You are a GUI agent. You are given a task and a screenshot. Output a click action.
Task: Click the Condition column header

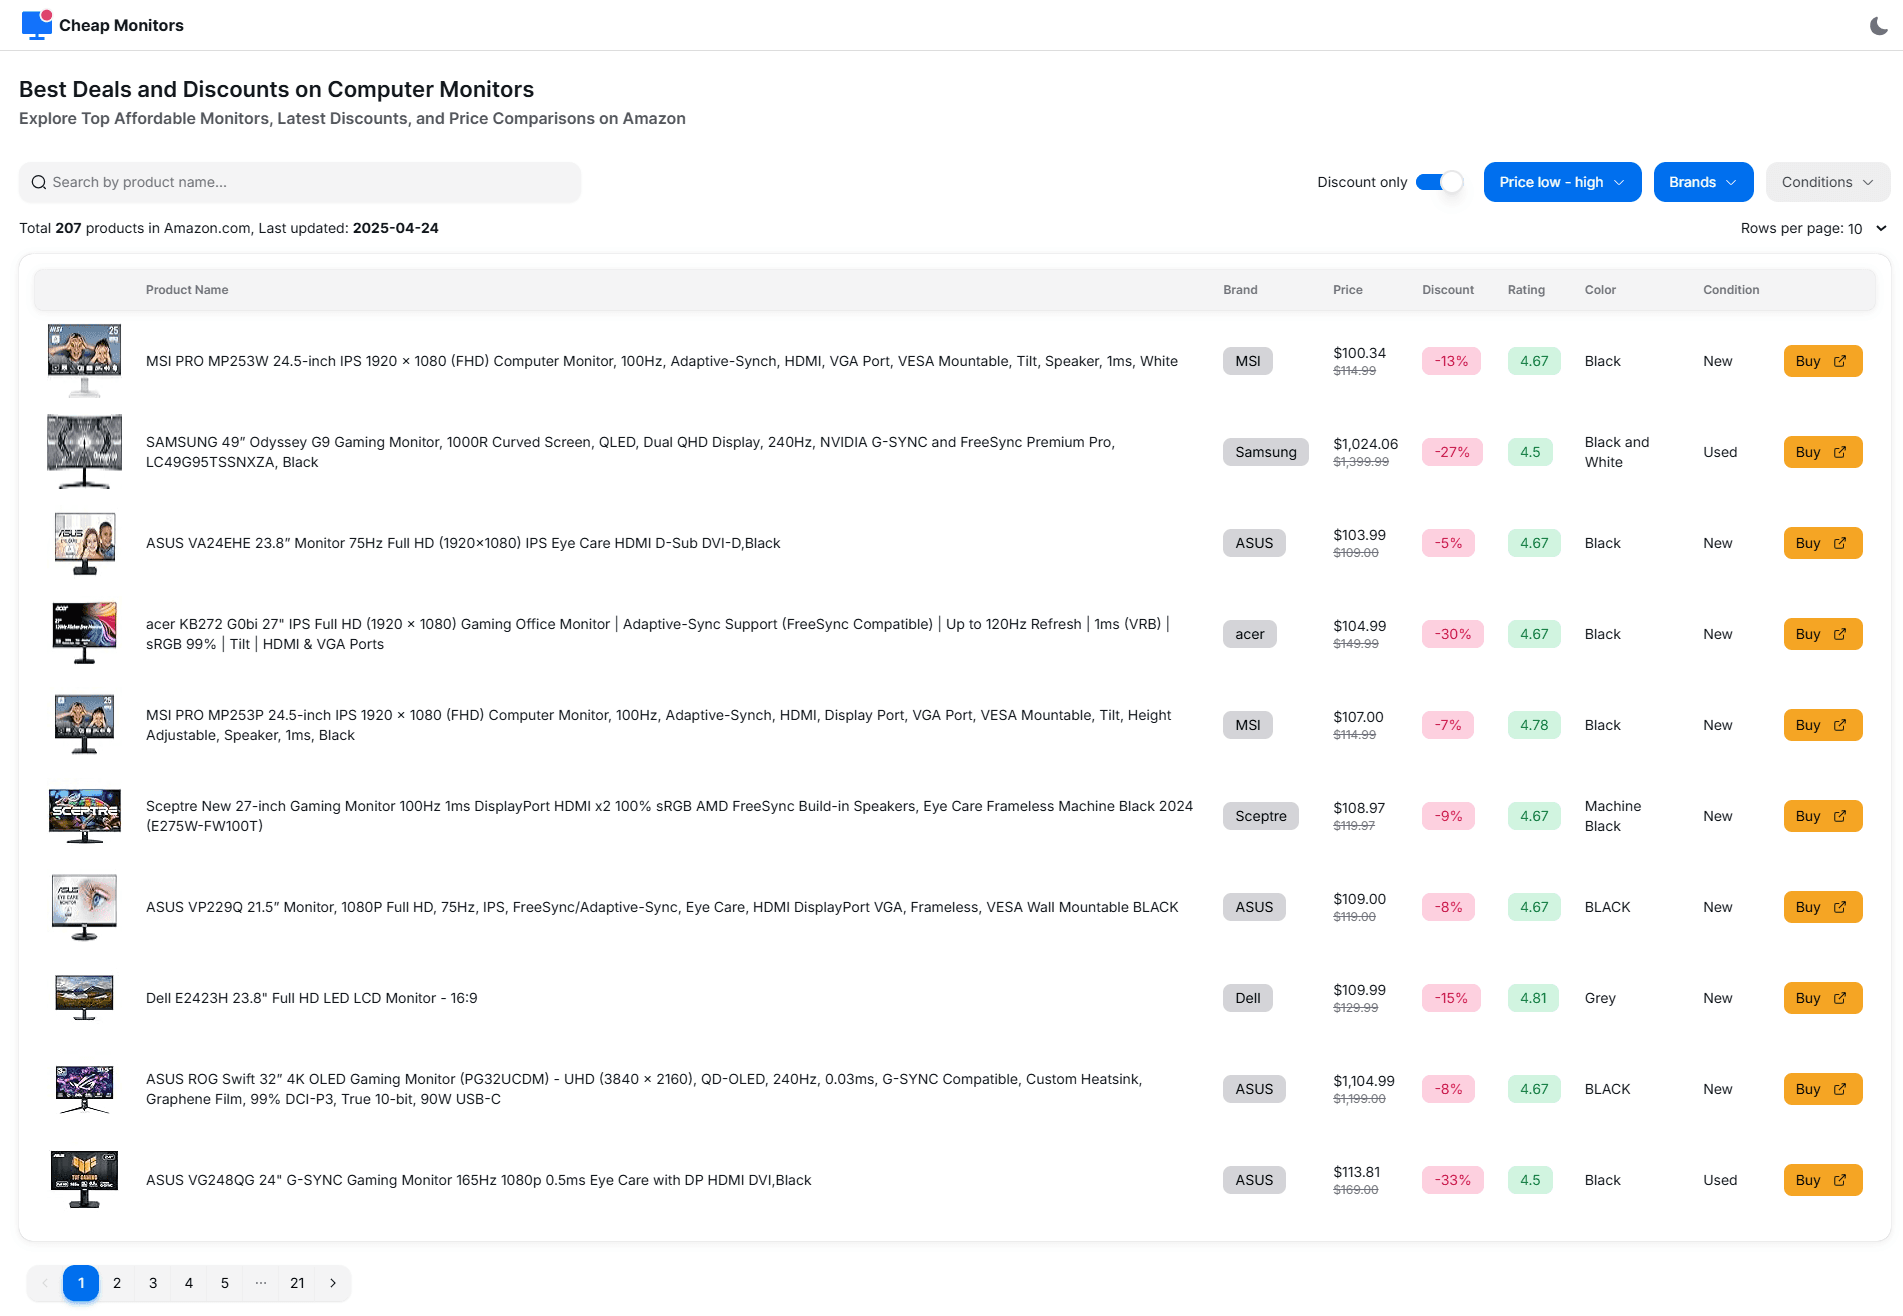1731,290
